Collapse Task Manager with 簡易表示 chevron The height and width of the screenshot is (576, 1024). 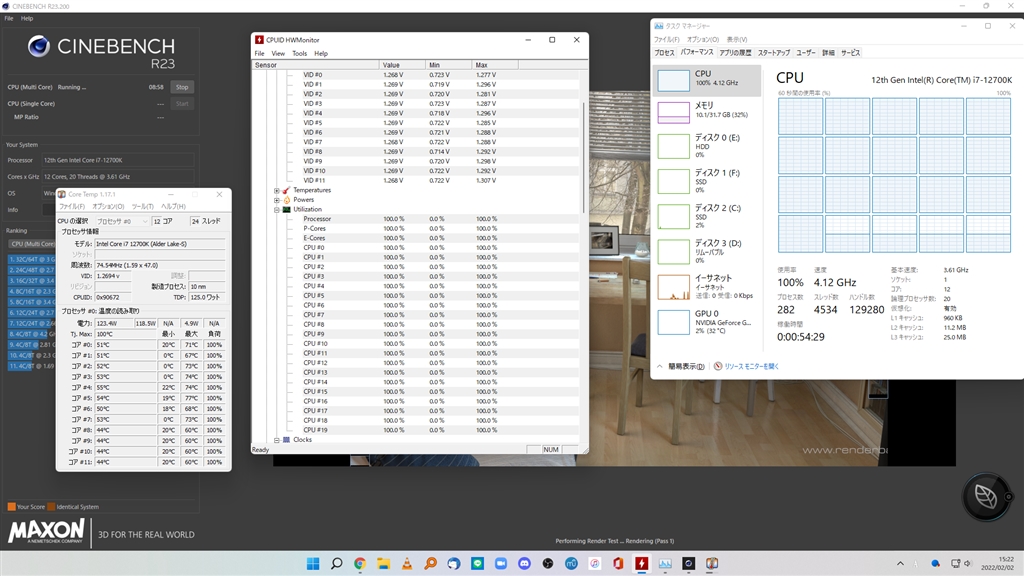660,366
